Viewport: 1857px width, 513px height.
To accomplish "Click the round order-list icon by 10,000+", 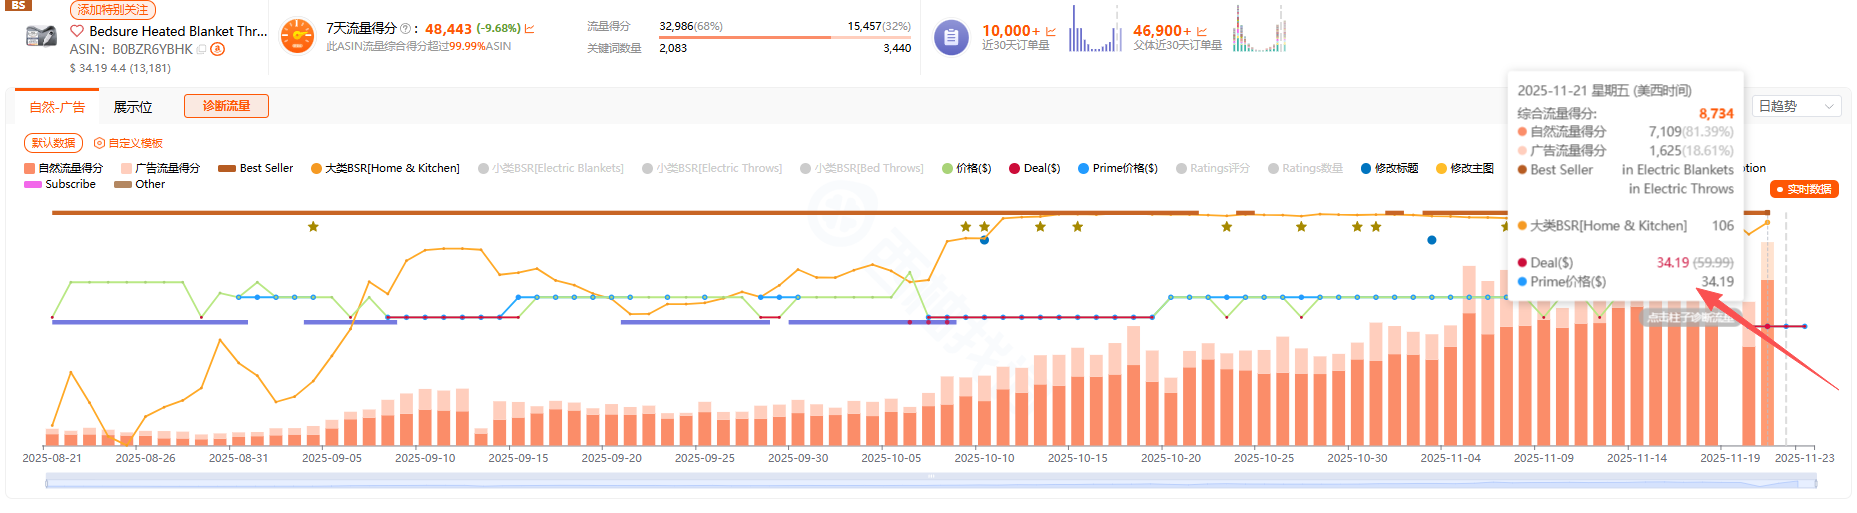I will pos(950,38).
